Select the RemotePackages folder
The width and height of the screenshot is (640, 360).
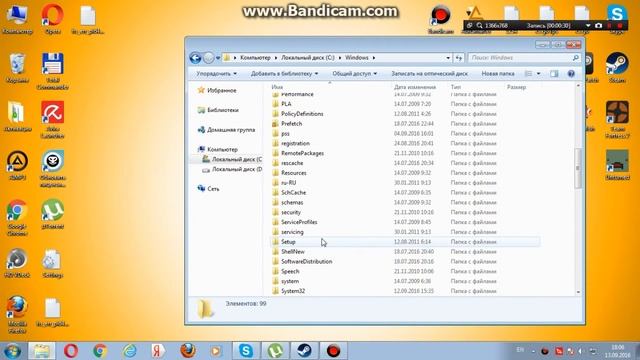click(302, 153)
